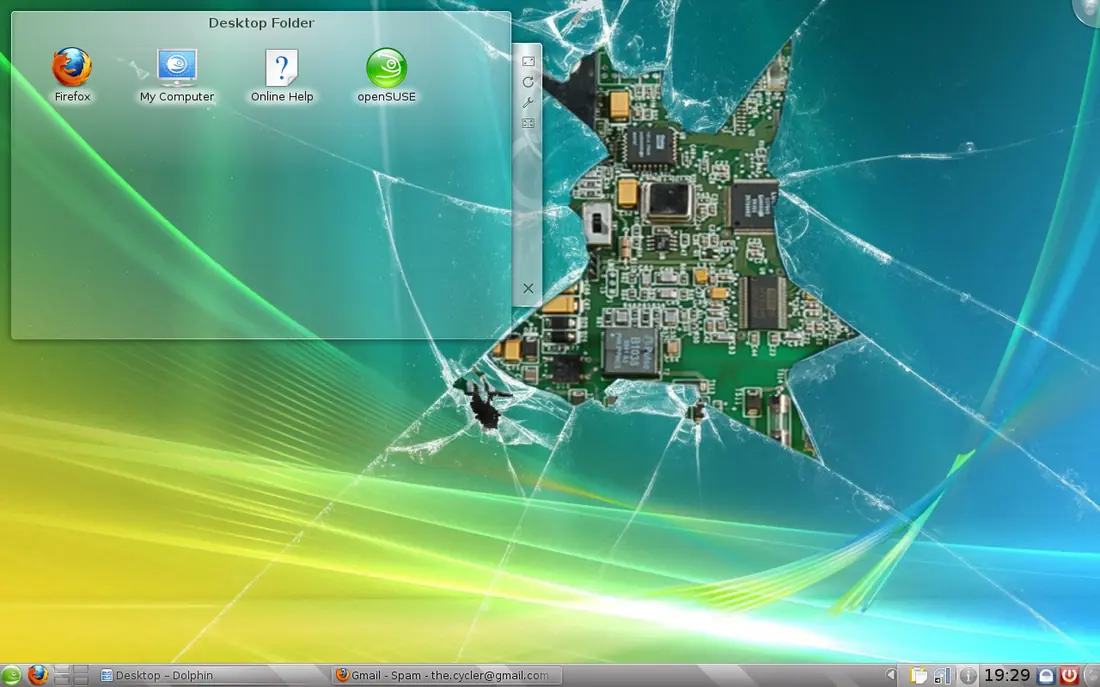Open widget settings via wrench icon
The height and width of the screenshot is (687, 1100).
528,102
